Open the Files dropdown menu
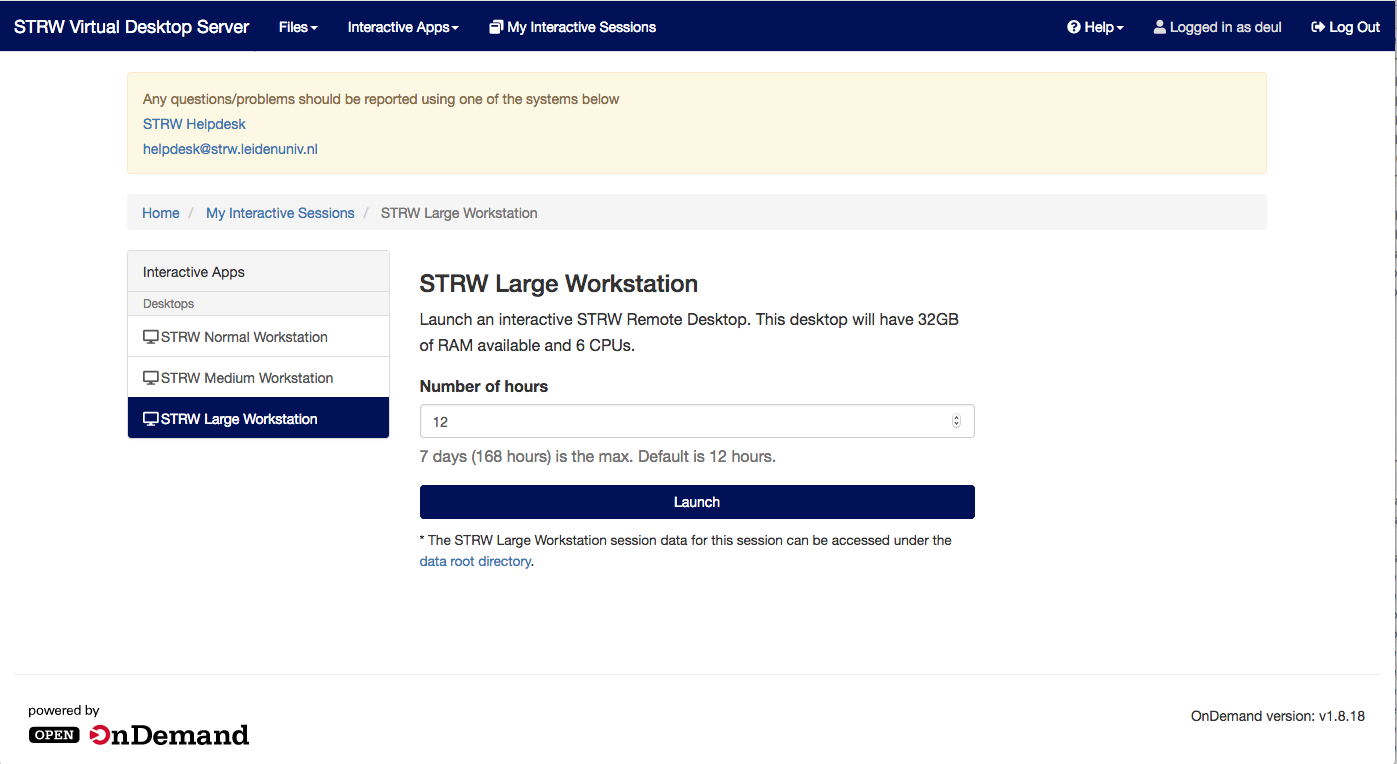1397x764 pixels. 298,27
